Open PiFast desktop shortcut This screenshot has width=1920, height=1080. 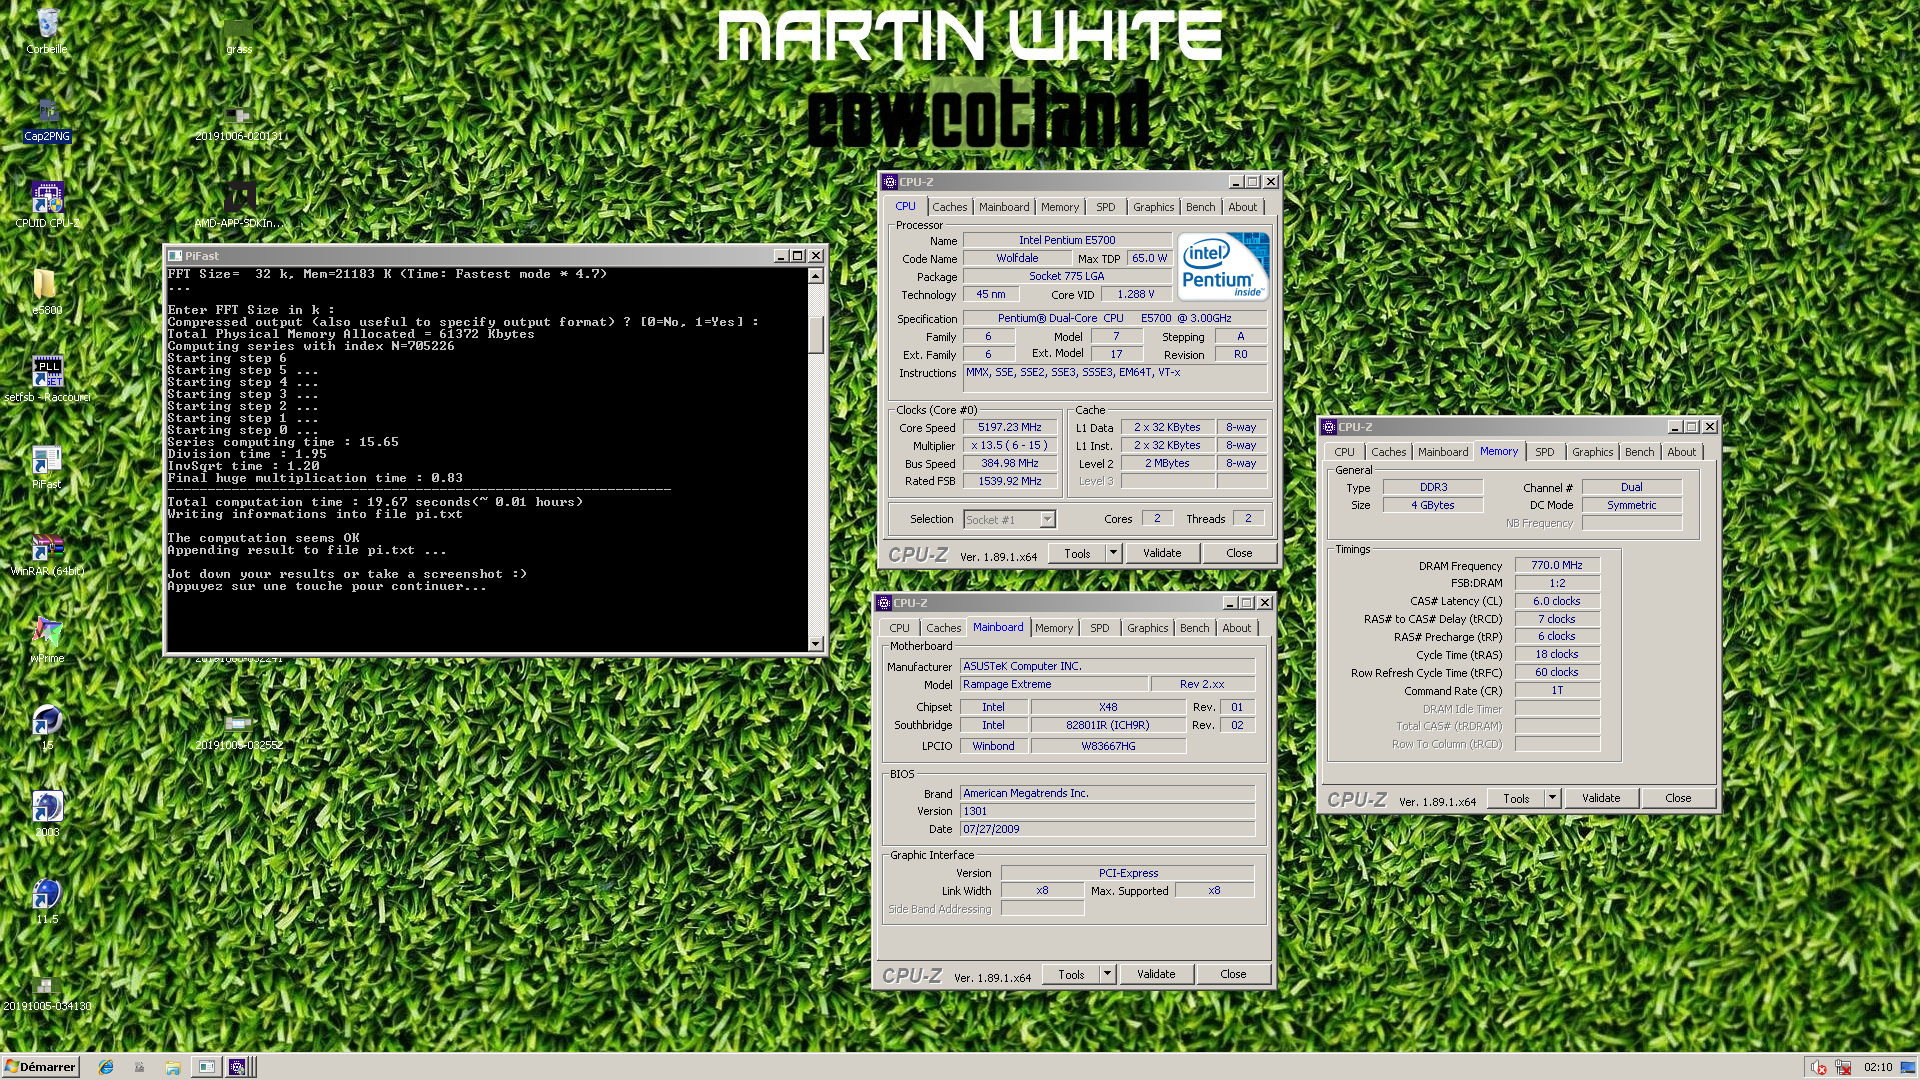(47, 466)
